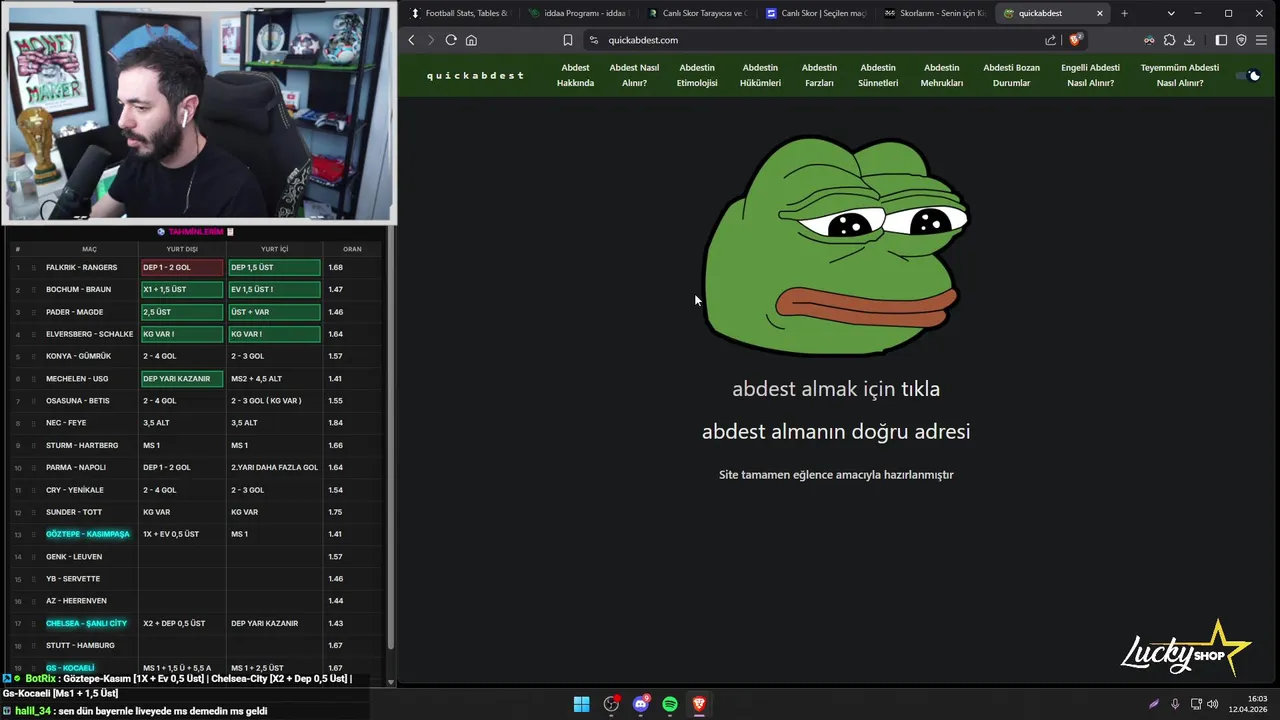Toggle the dark mode switch on the site
The image size is (1280, 720).
click(x=1249, y=75)
